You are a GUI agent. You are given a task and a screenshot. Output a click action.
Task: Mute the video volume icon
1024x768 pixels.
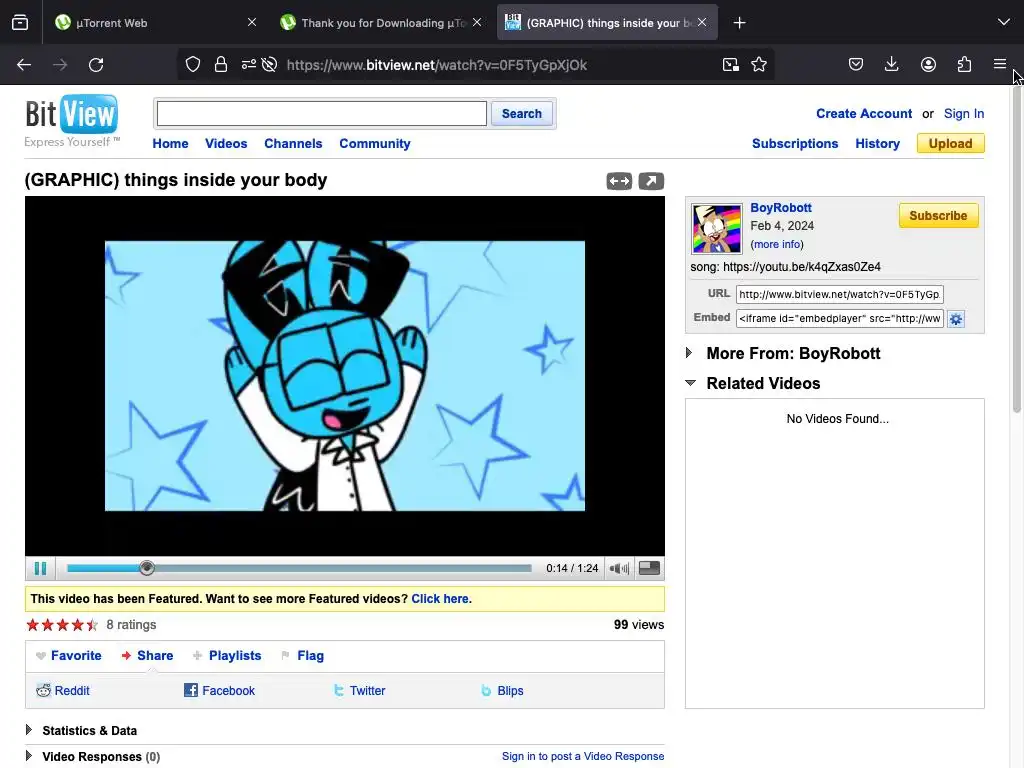[619, 568]
